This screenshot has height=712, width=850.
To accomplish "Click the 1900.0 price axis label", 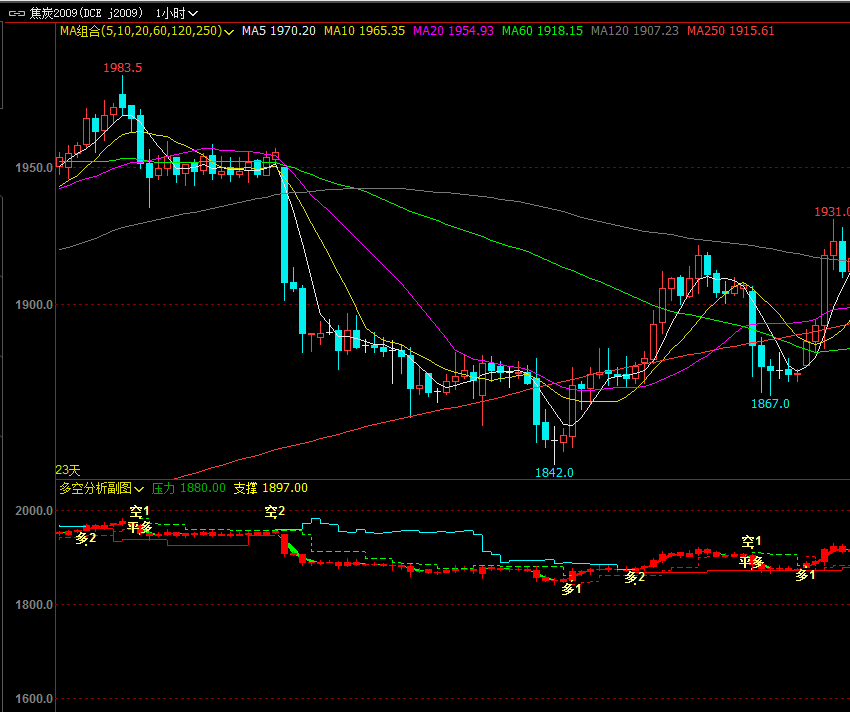I will click(34, 305).
